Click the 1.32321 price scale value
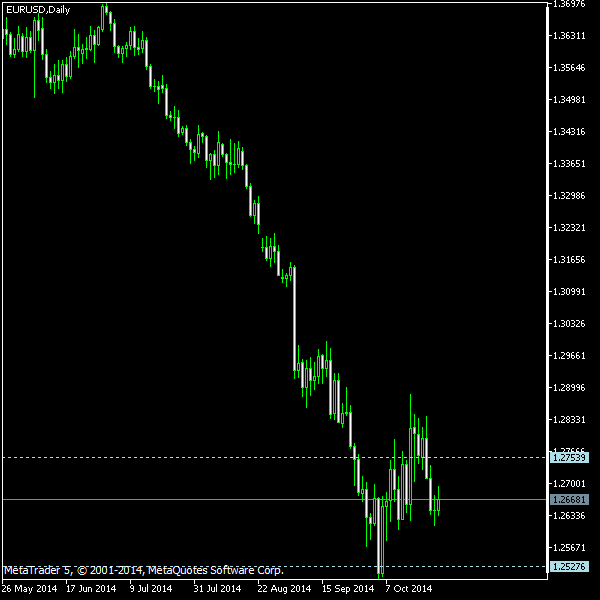 pos(569,228)
